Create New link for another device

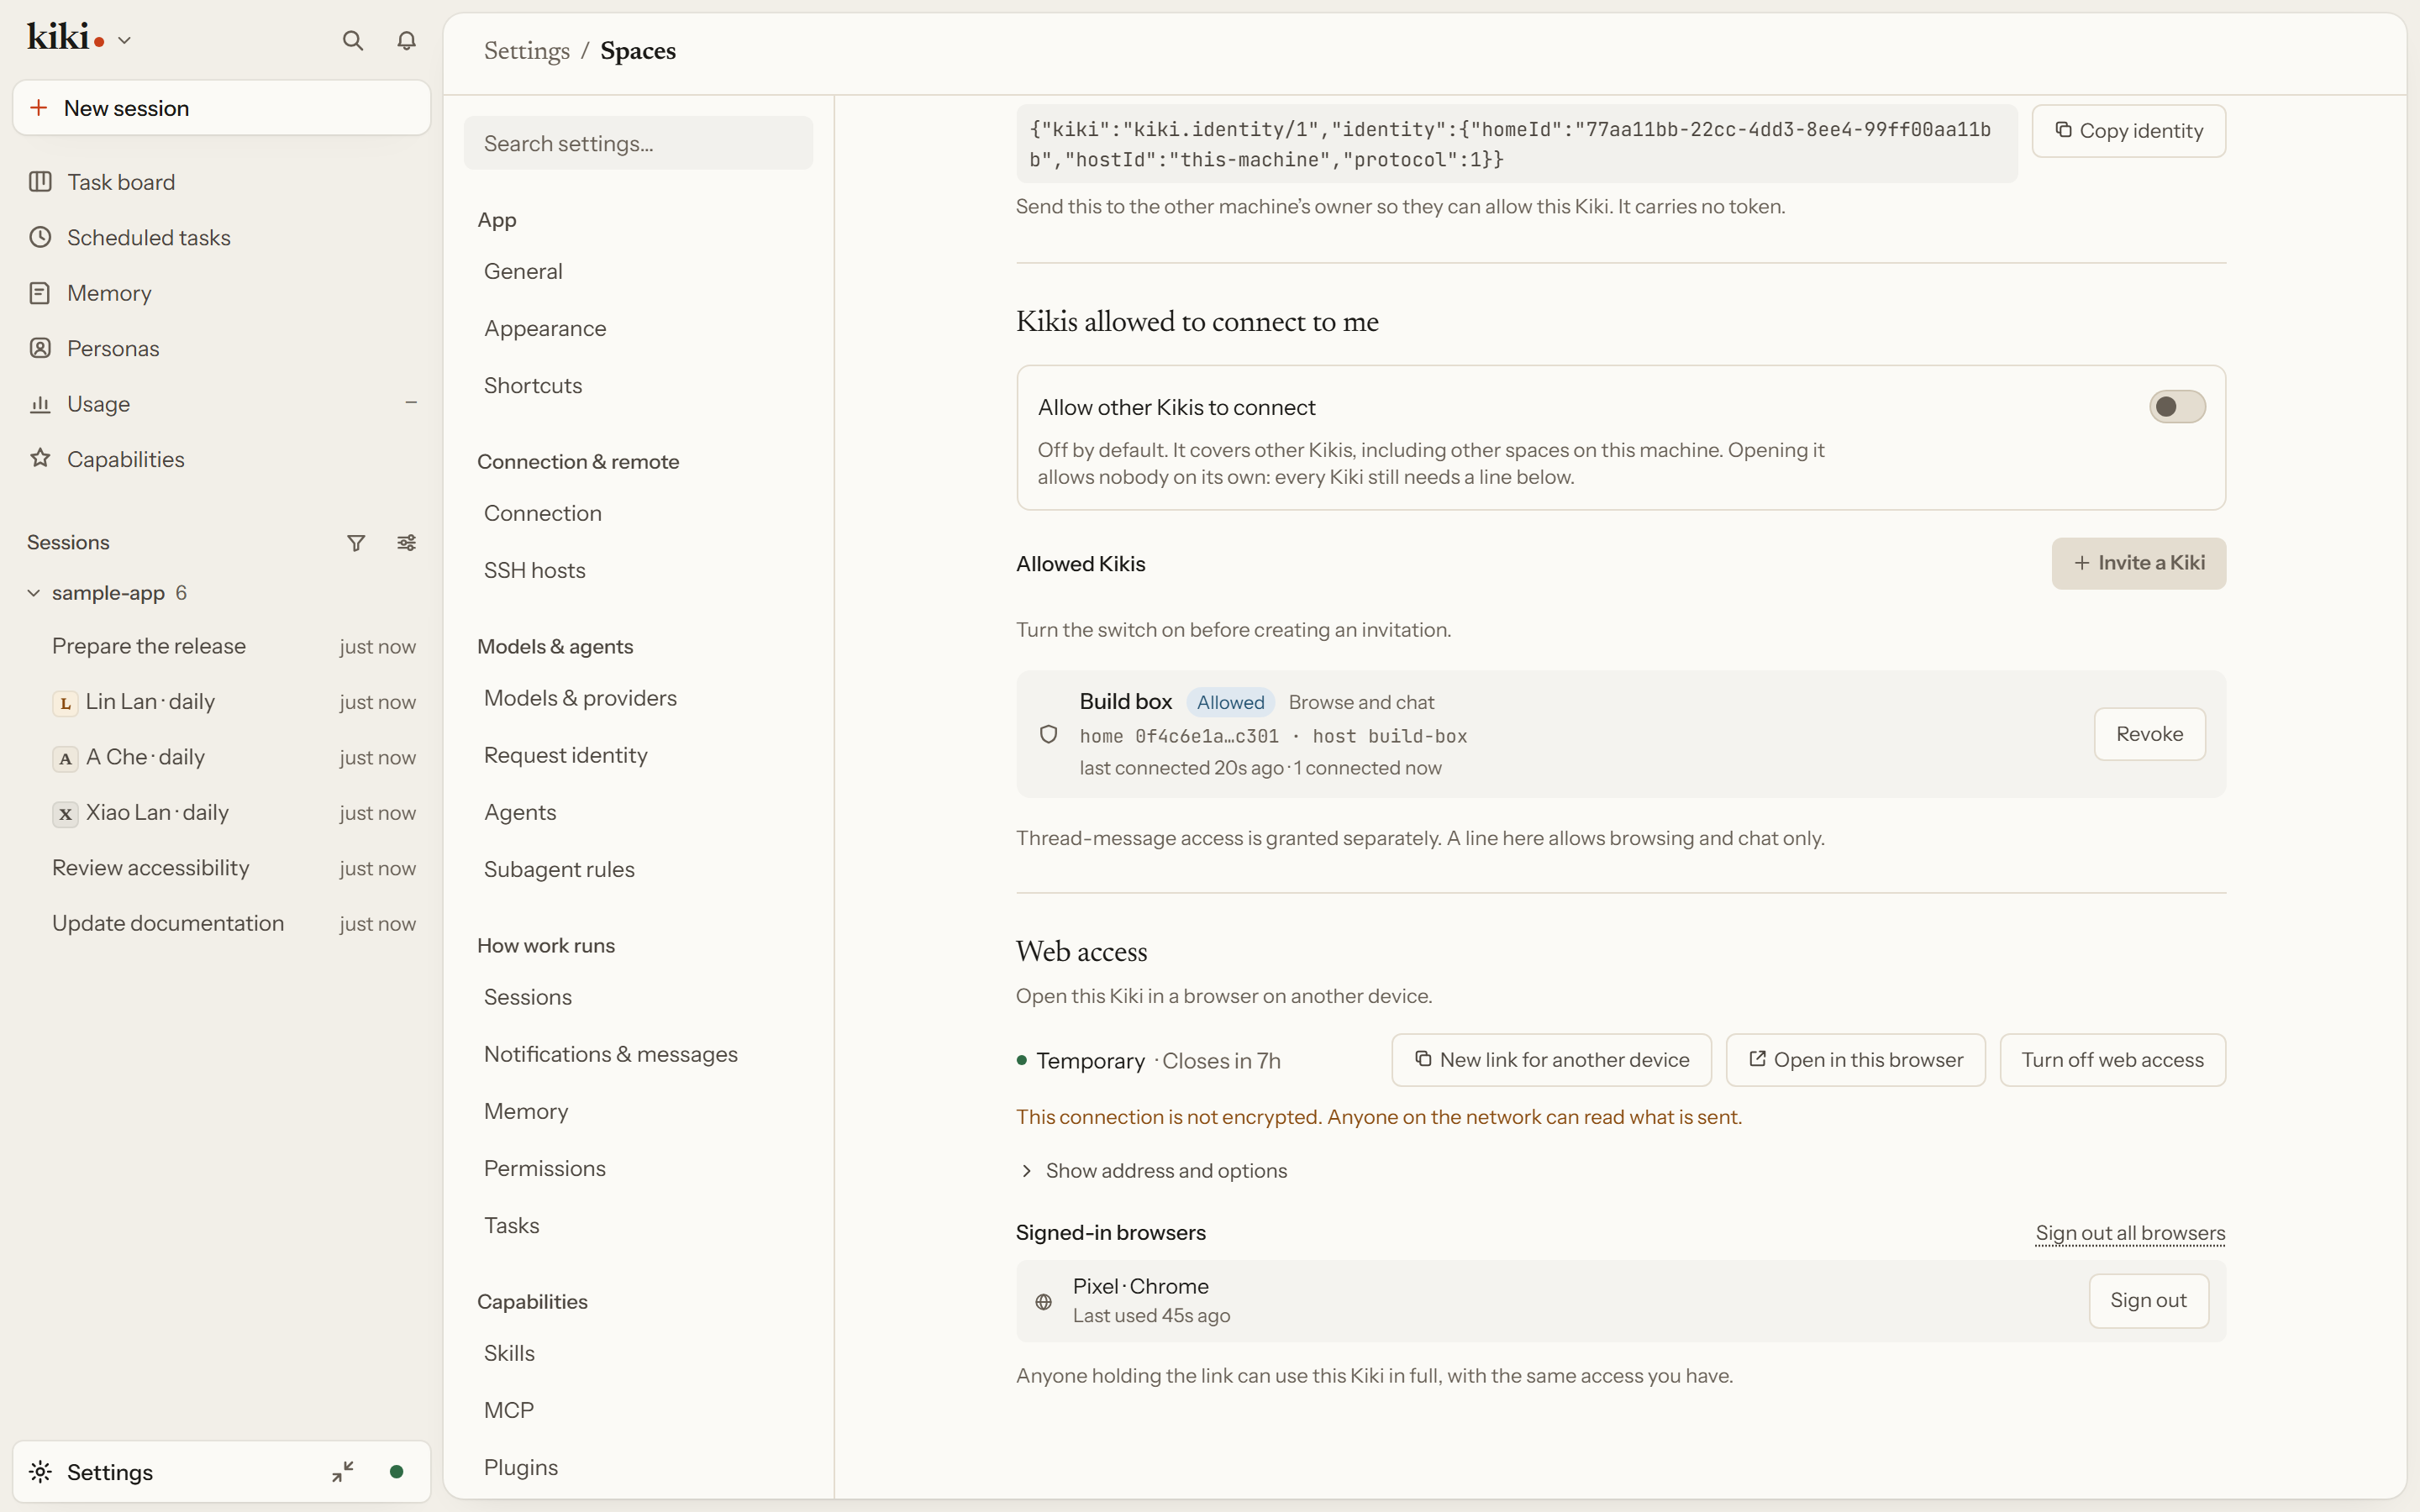(1552, 1060)
